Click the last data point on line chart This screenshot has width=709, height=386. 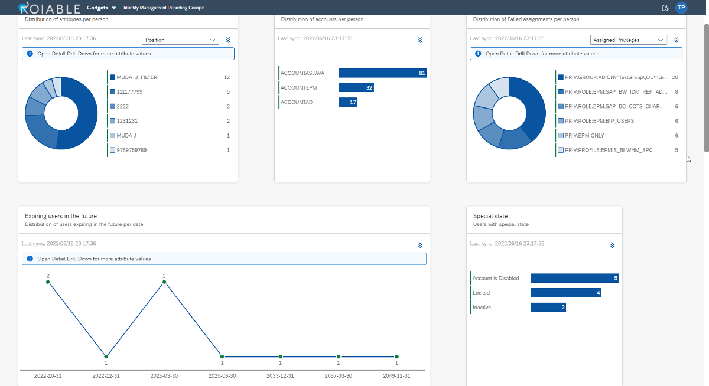coord(397,357)
